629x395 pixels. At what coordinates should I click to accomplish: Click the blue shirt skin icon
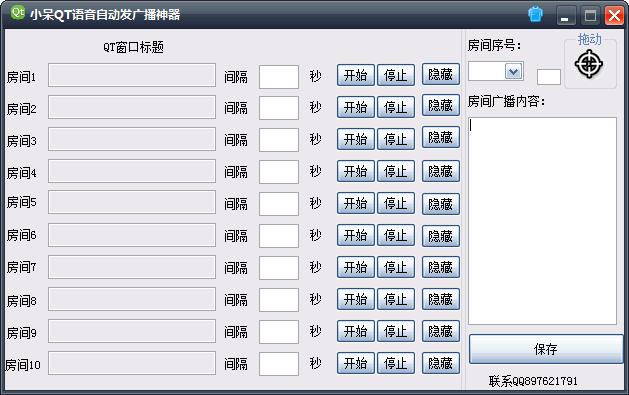[x=535, y=14]
